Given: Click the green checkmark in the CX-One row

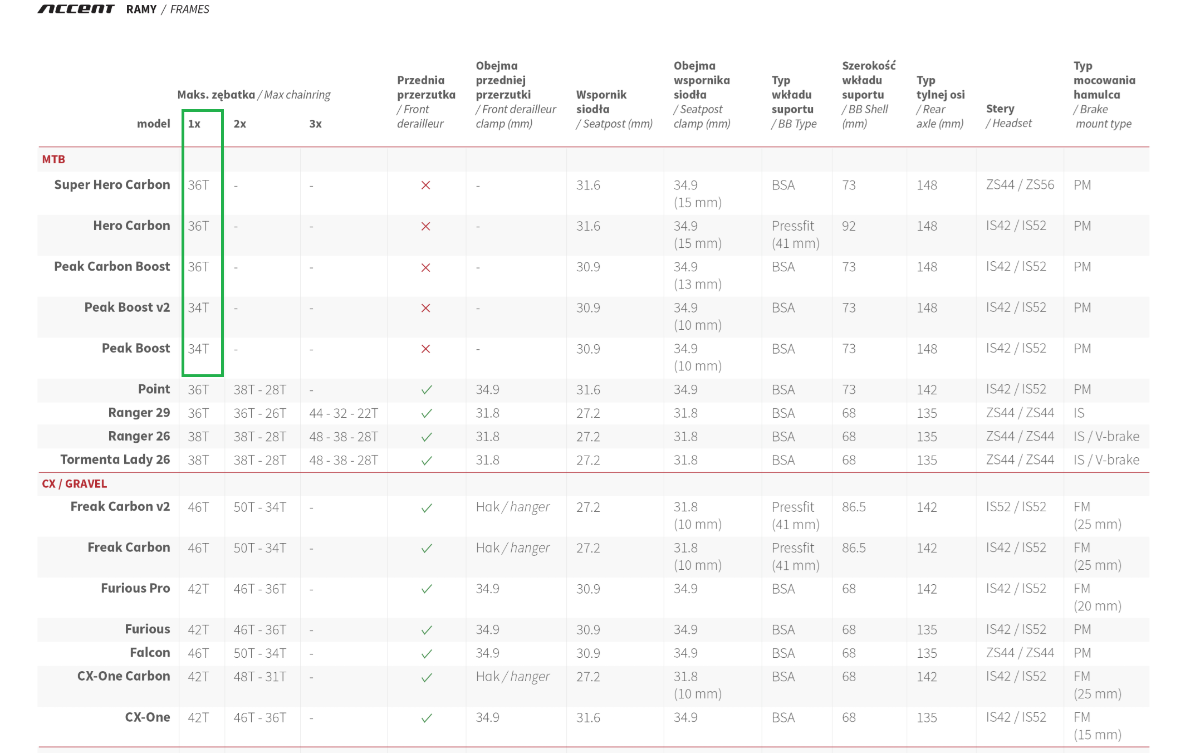Looking at the screenshot, I should click(426, 718).
